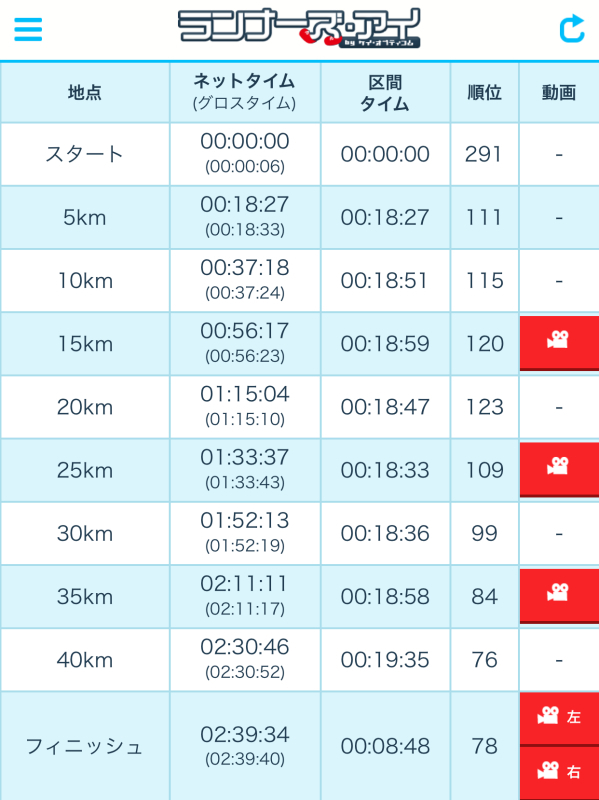
Task: Click the 区間タイム column header
Action: (385, 93)
